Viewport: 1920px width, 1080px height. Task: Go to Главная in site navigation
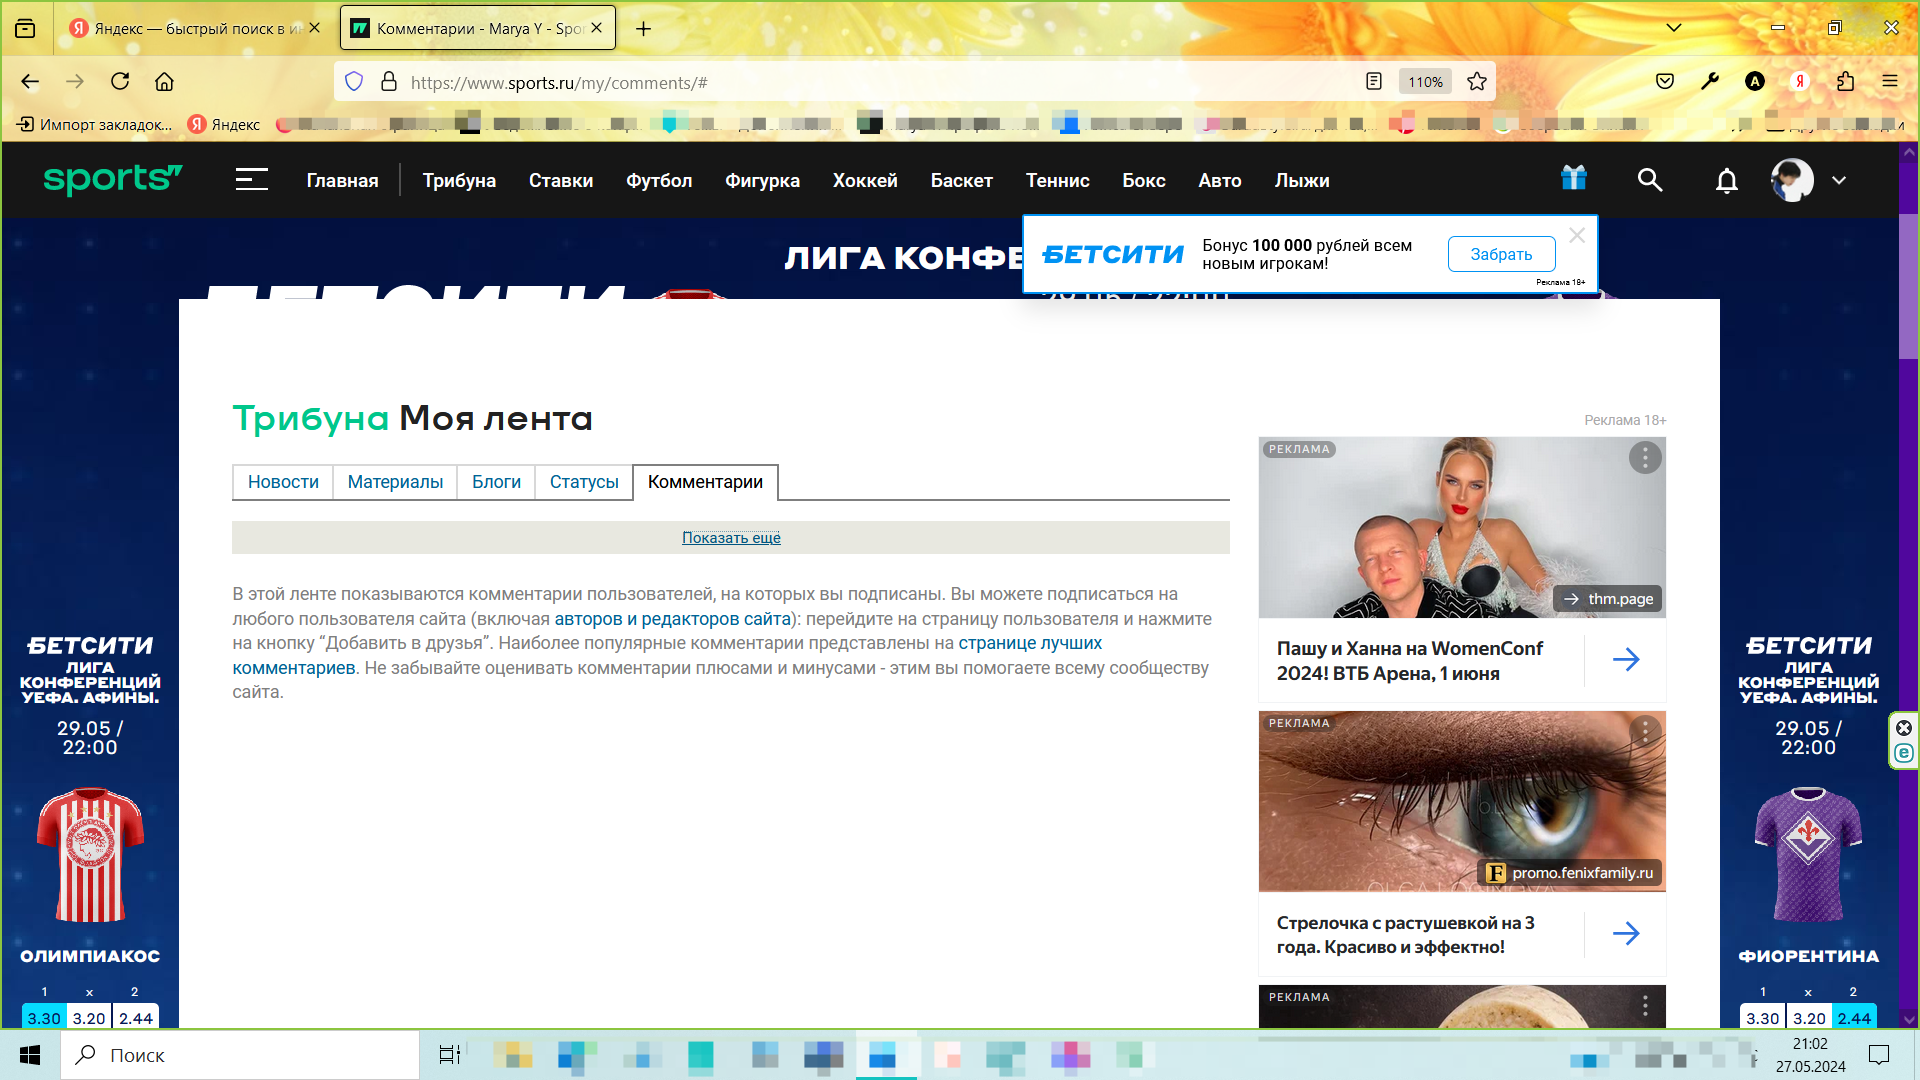(342, 180)
